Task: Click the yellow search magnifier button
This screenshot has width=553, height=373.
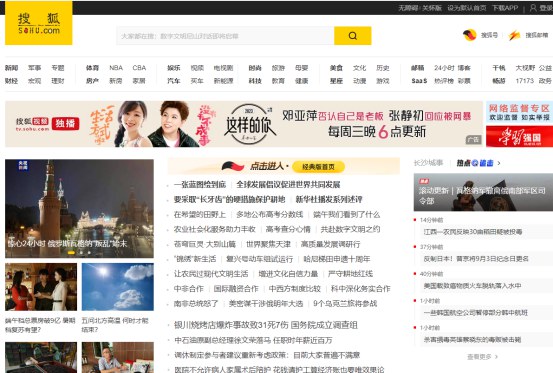Action: point(353,36)
